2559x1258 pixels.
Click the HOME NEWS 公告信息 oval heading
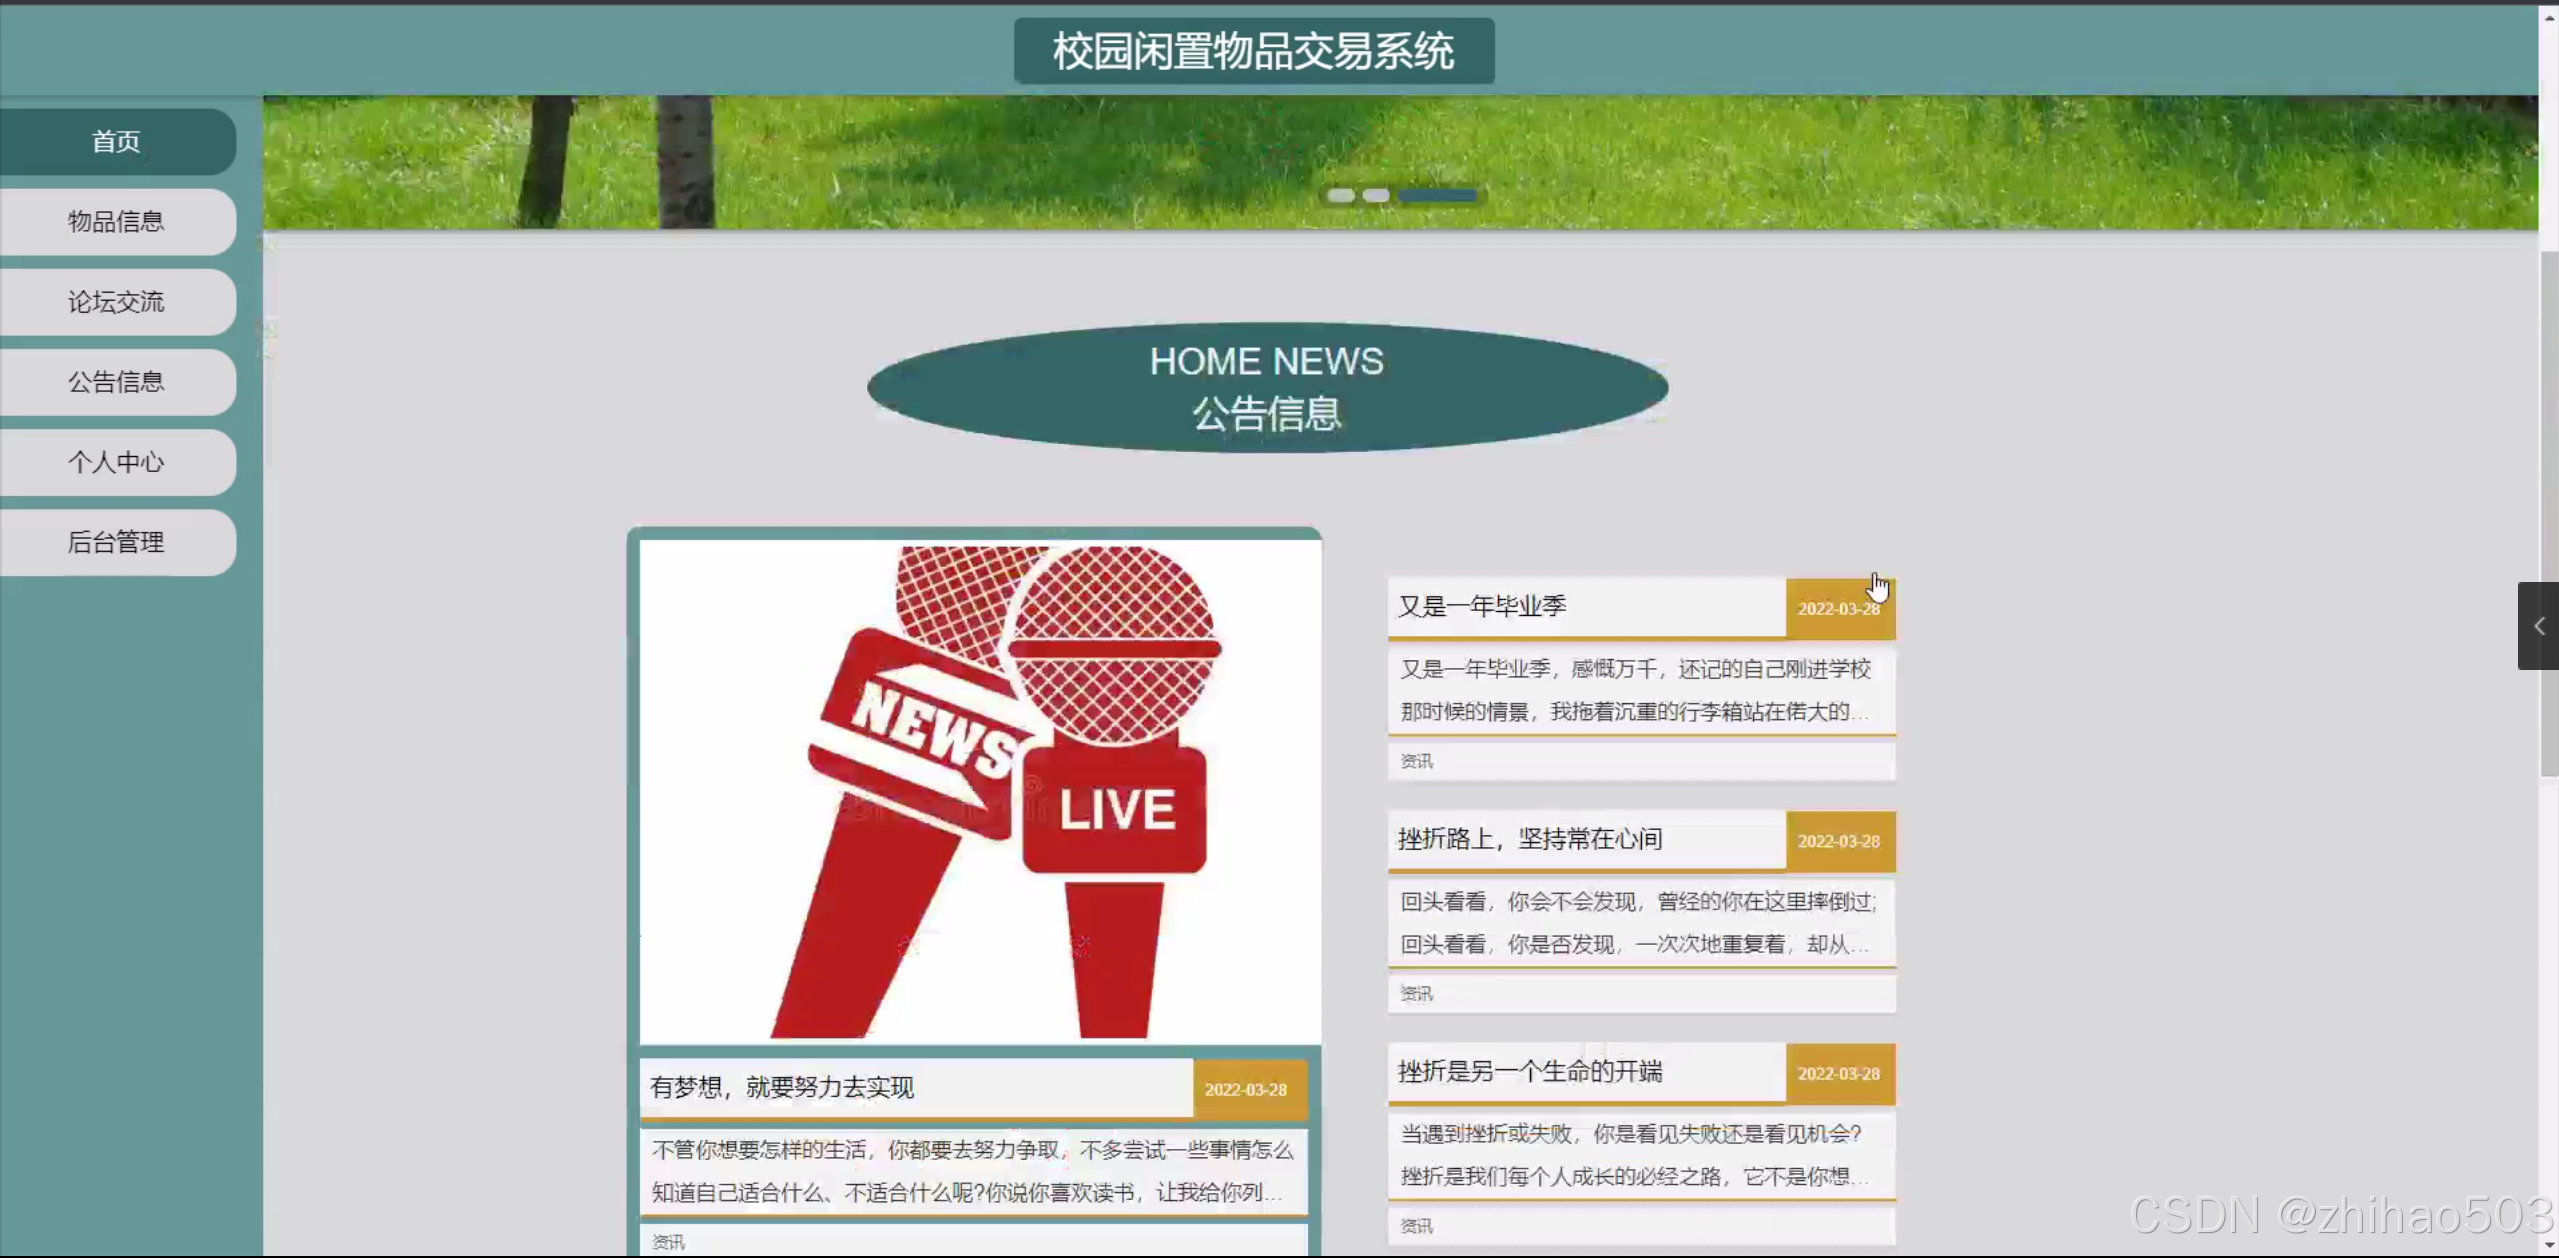tap(1266, 388)
